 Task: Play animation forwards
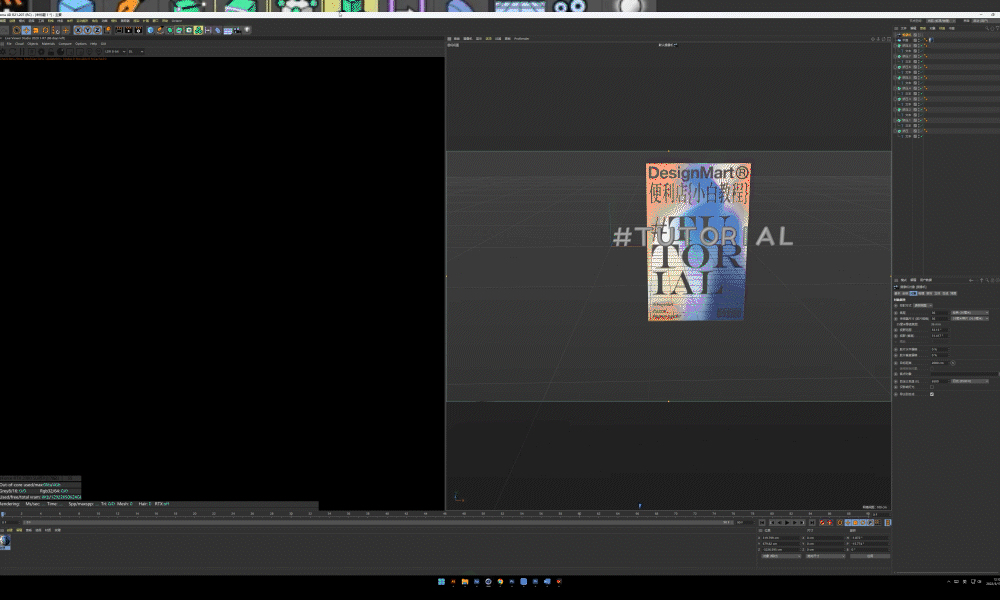coord(787,523)
